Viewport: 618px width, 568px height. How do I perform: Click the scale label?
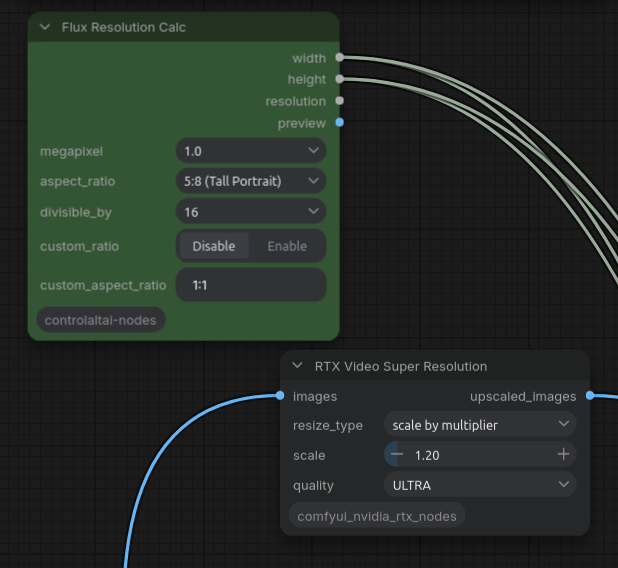(x=309, y=456)
